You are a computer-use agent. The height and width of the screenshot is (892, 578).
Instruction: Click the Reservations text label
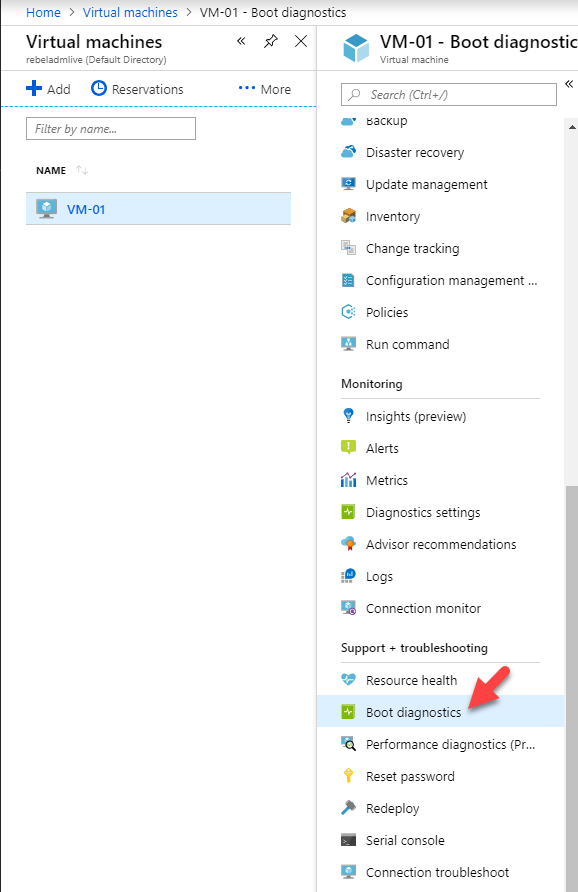click(x=147, y=89)
